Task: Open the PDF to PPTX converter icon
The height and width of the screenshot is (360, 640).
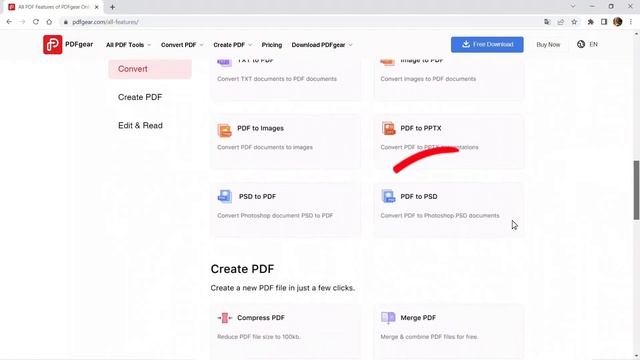Action: point(388,129)
